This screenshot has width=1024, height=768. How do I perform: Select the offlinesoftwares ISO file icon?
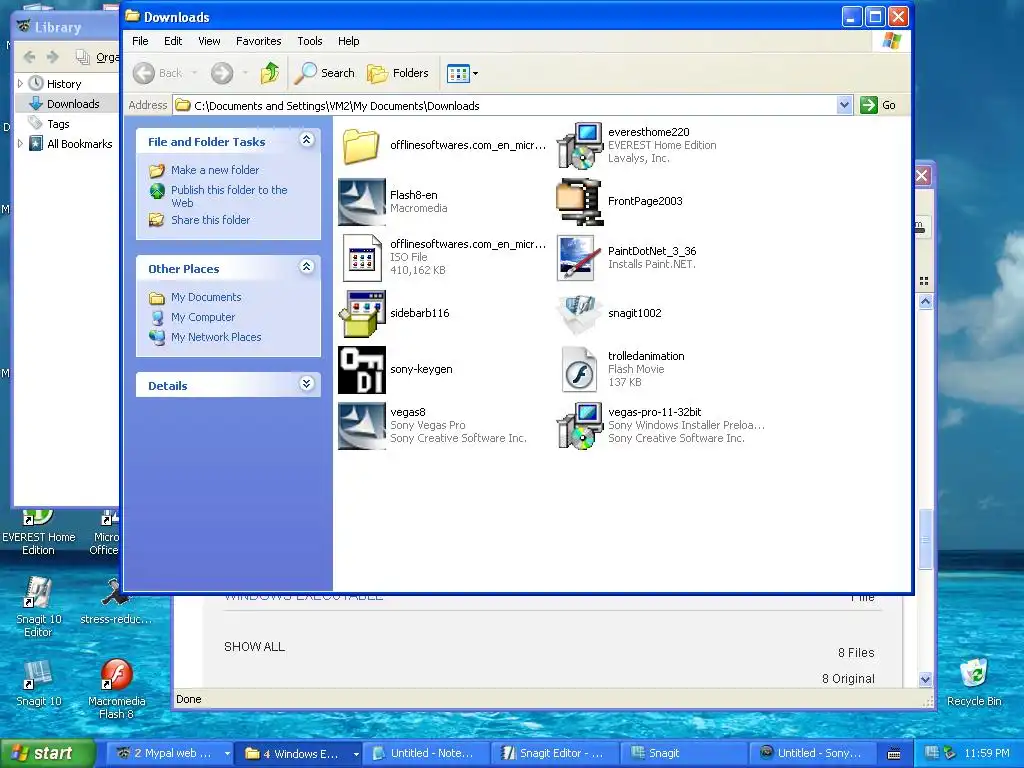tap(362, 257)
